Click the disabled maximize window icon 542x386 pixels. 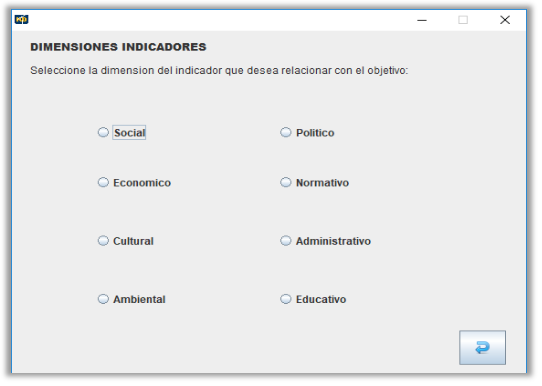[x=463, y=20]
